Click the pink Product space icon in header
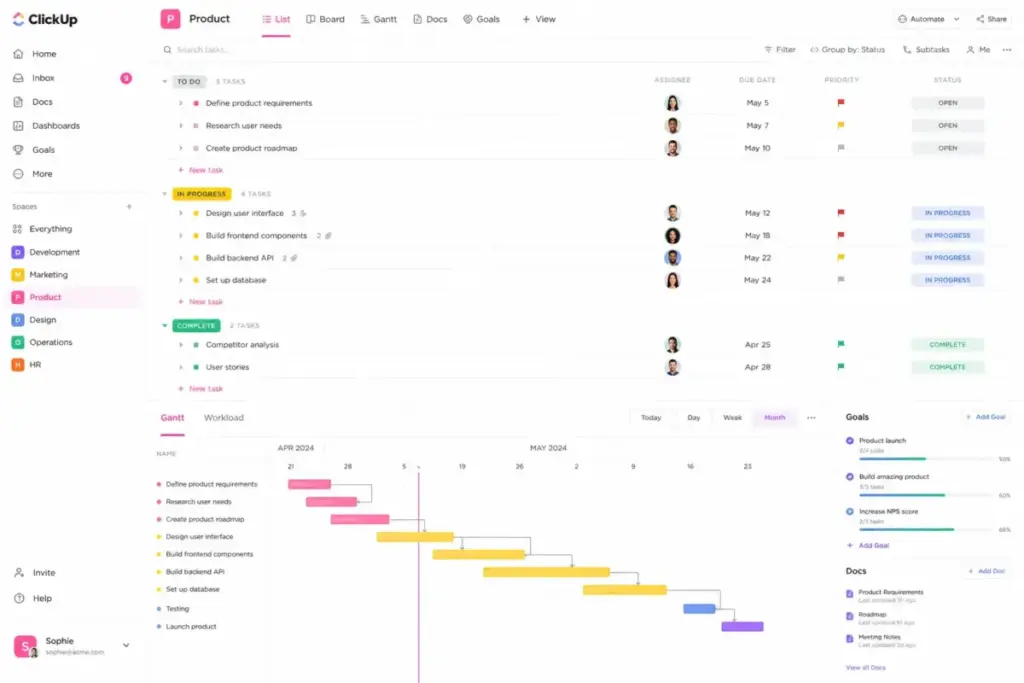The width and height of the screenshot is (1024, 683). click(170, 19)
